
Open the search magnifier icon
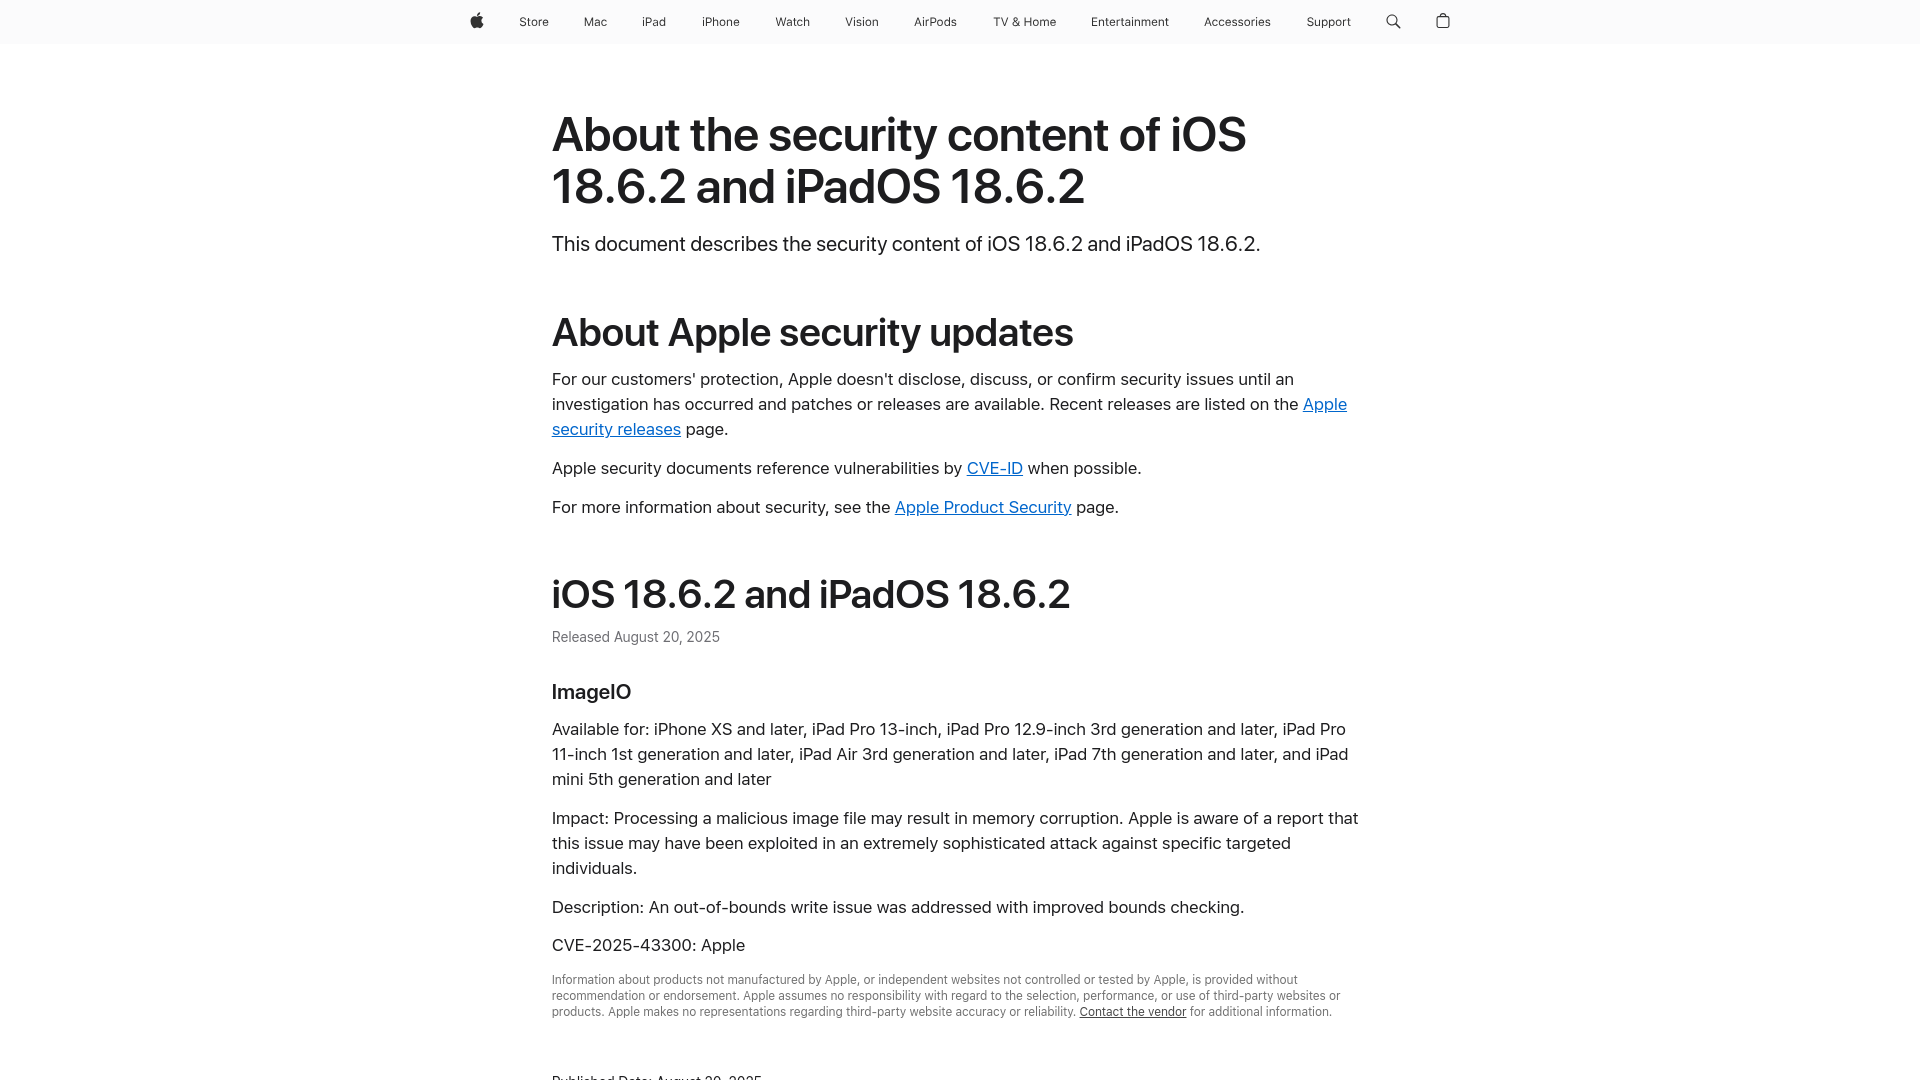point(1393,21)
